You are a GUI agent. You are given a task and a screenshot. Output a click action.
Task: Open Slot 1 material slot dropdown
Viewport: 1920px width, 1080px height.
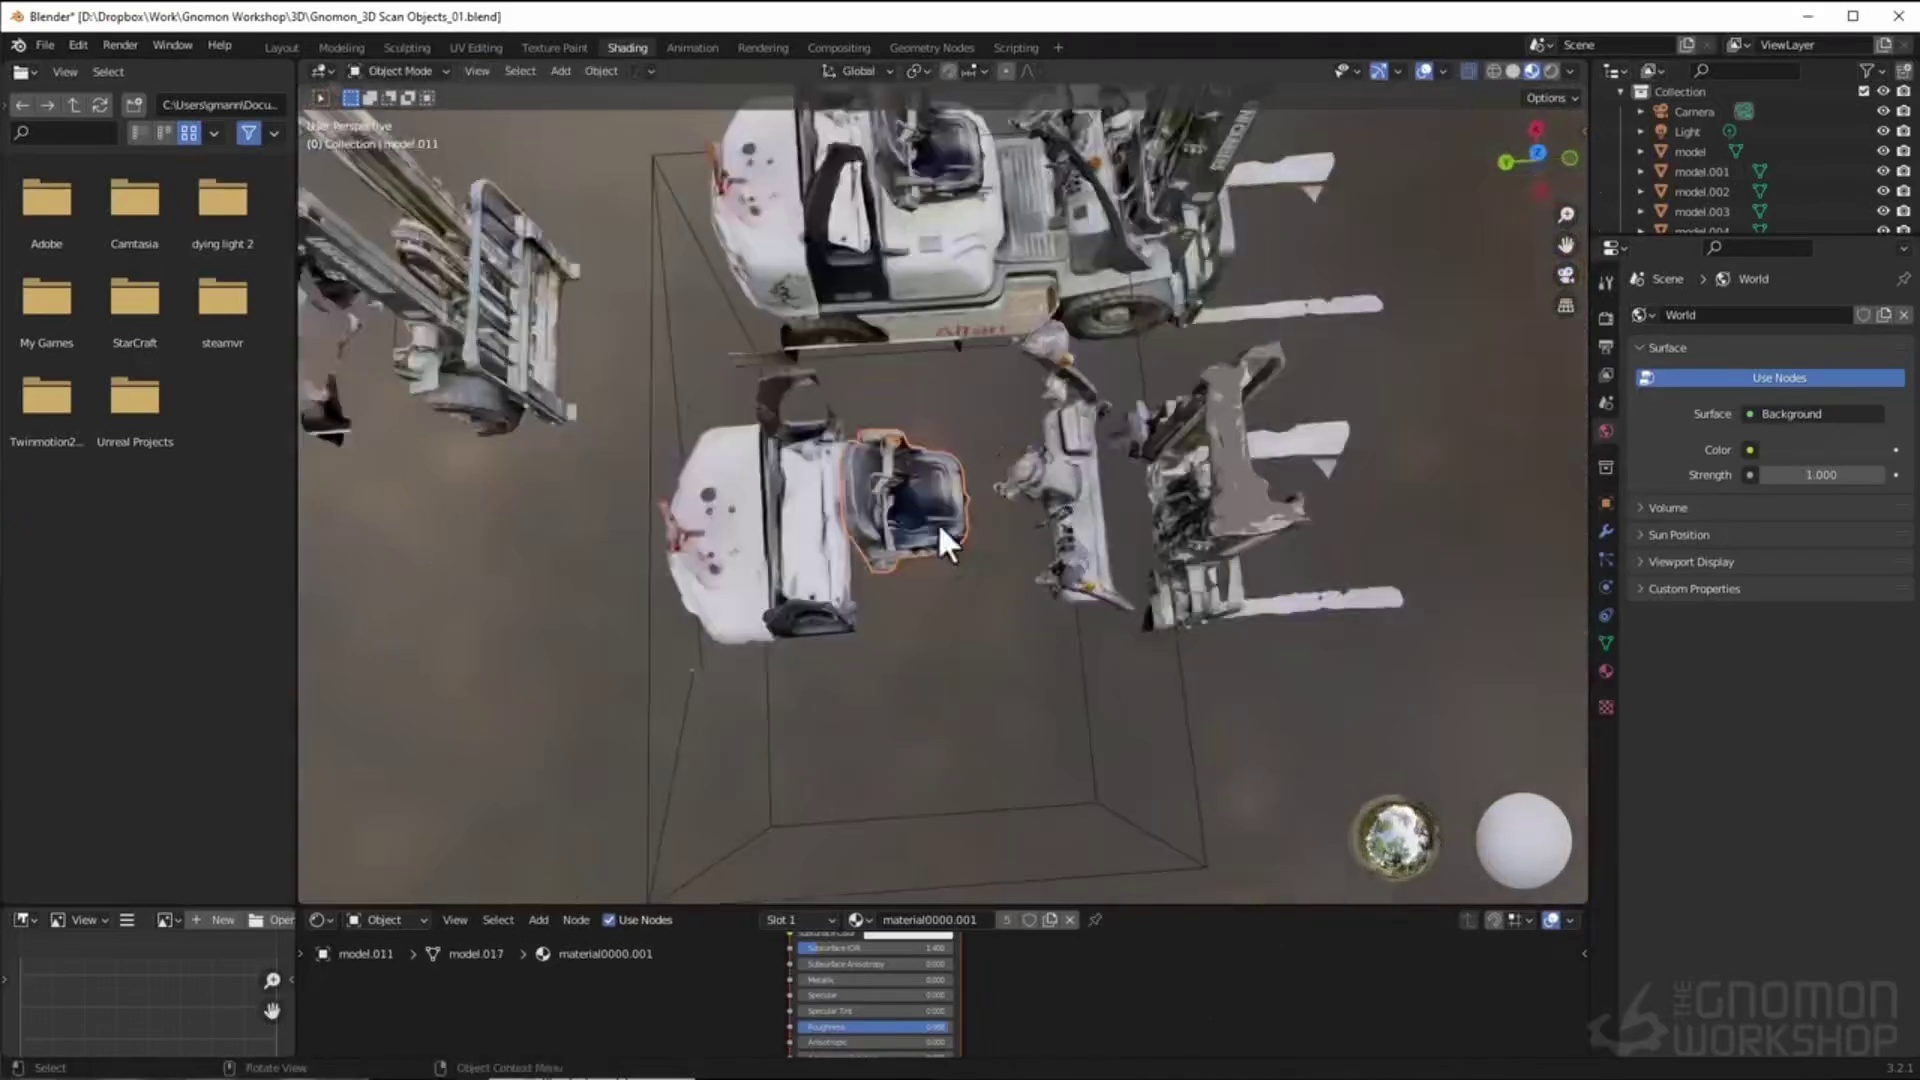point(800,920)
